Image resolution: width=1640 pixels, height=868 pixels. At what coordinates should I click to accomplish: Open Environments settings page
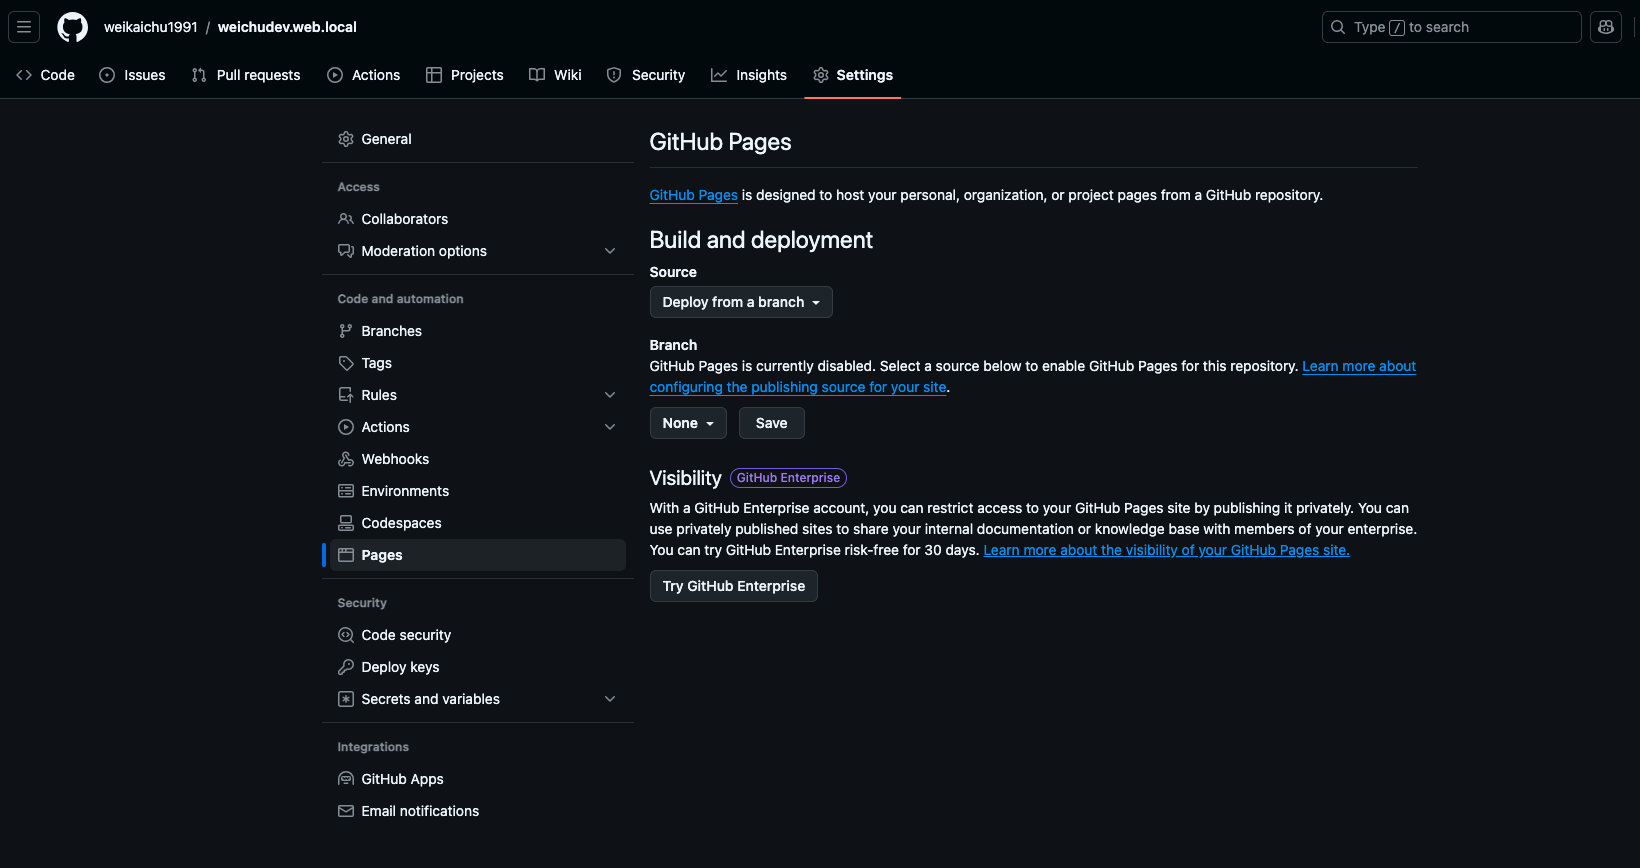pos(478,491)
